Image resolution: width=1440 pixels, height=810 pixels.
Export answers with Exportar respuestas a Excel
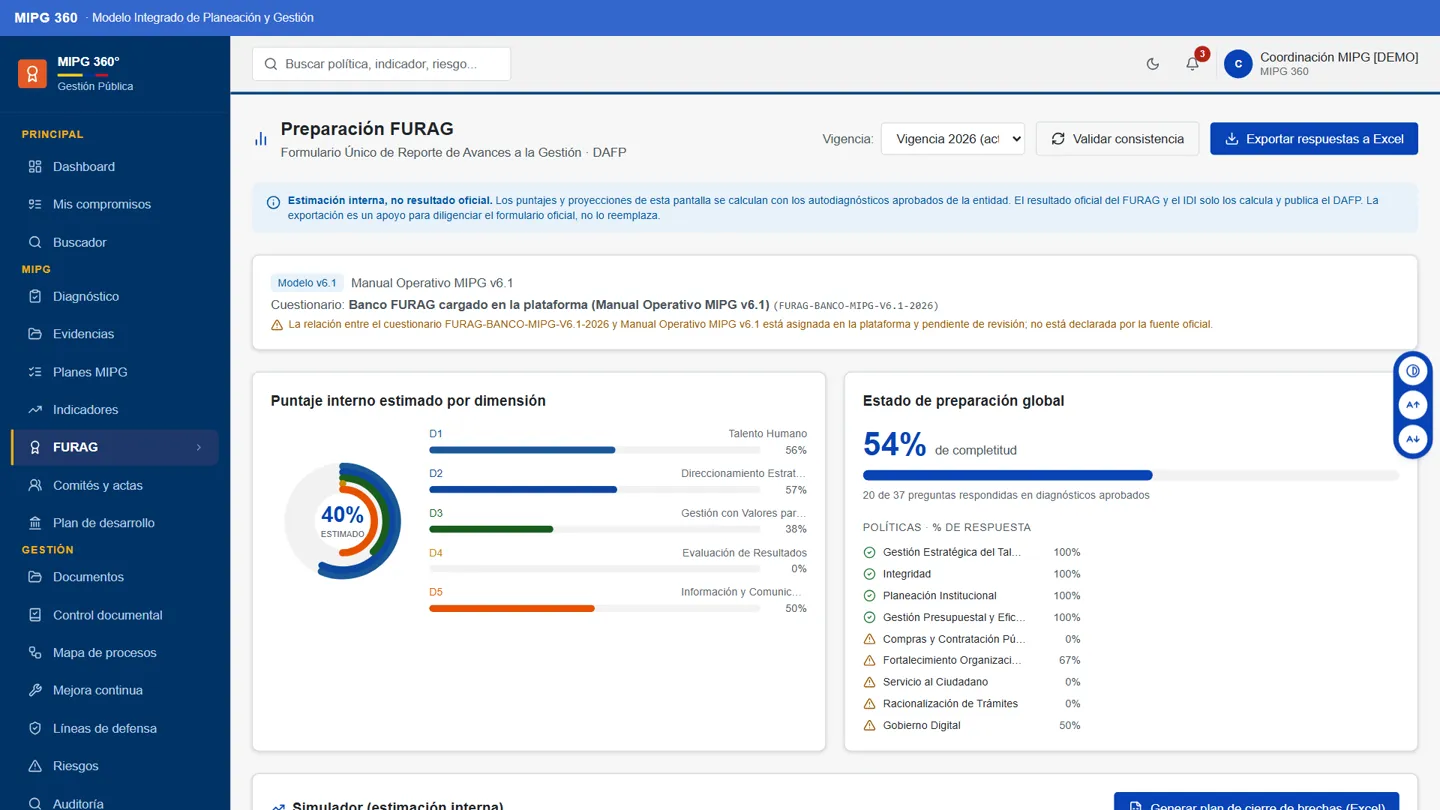1314,139
